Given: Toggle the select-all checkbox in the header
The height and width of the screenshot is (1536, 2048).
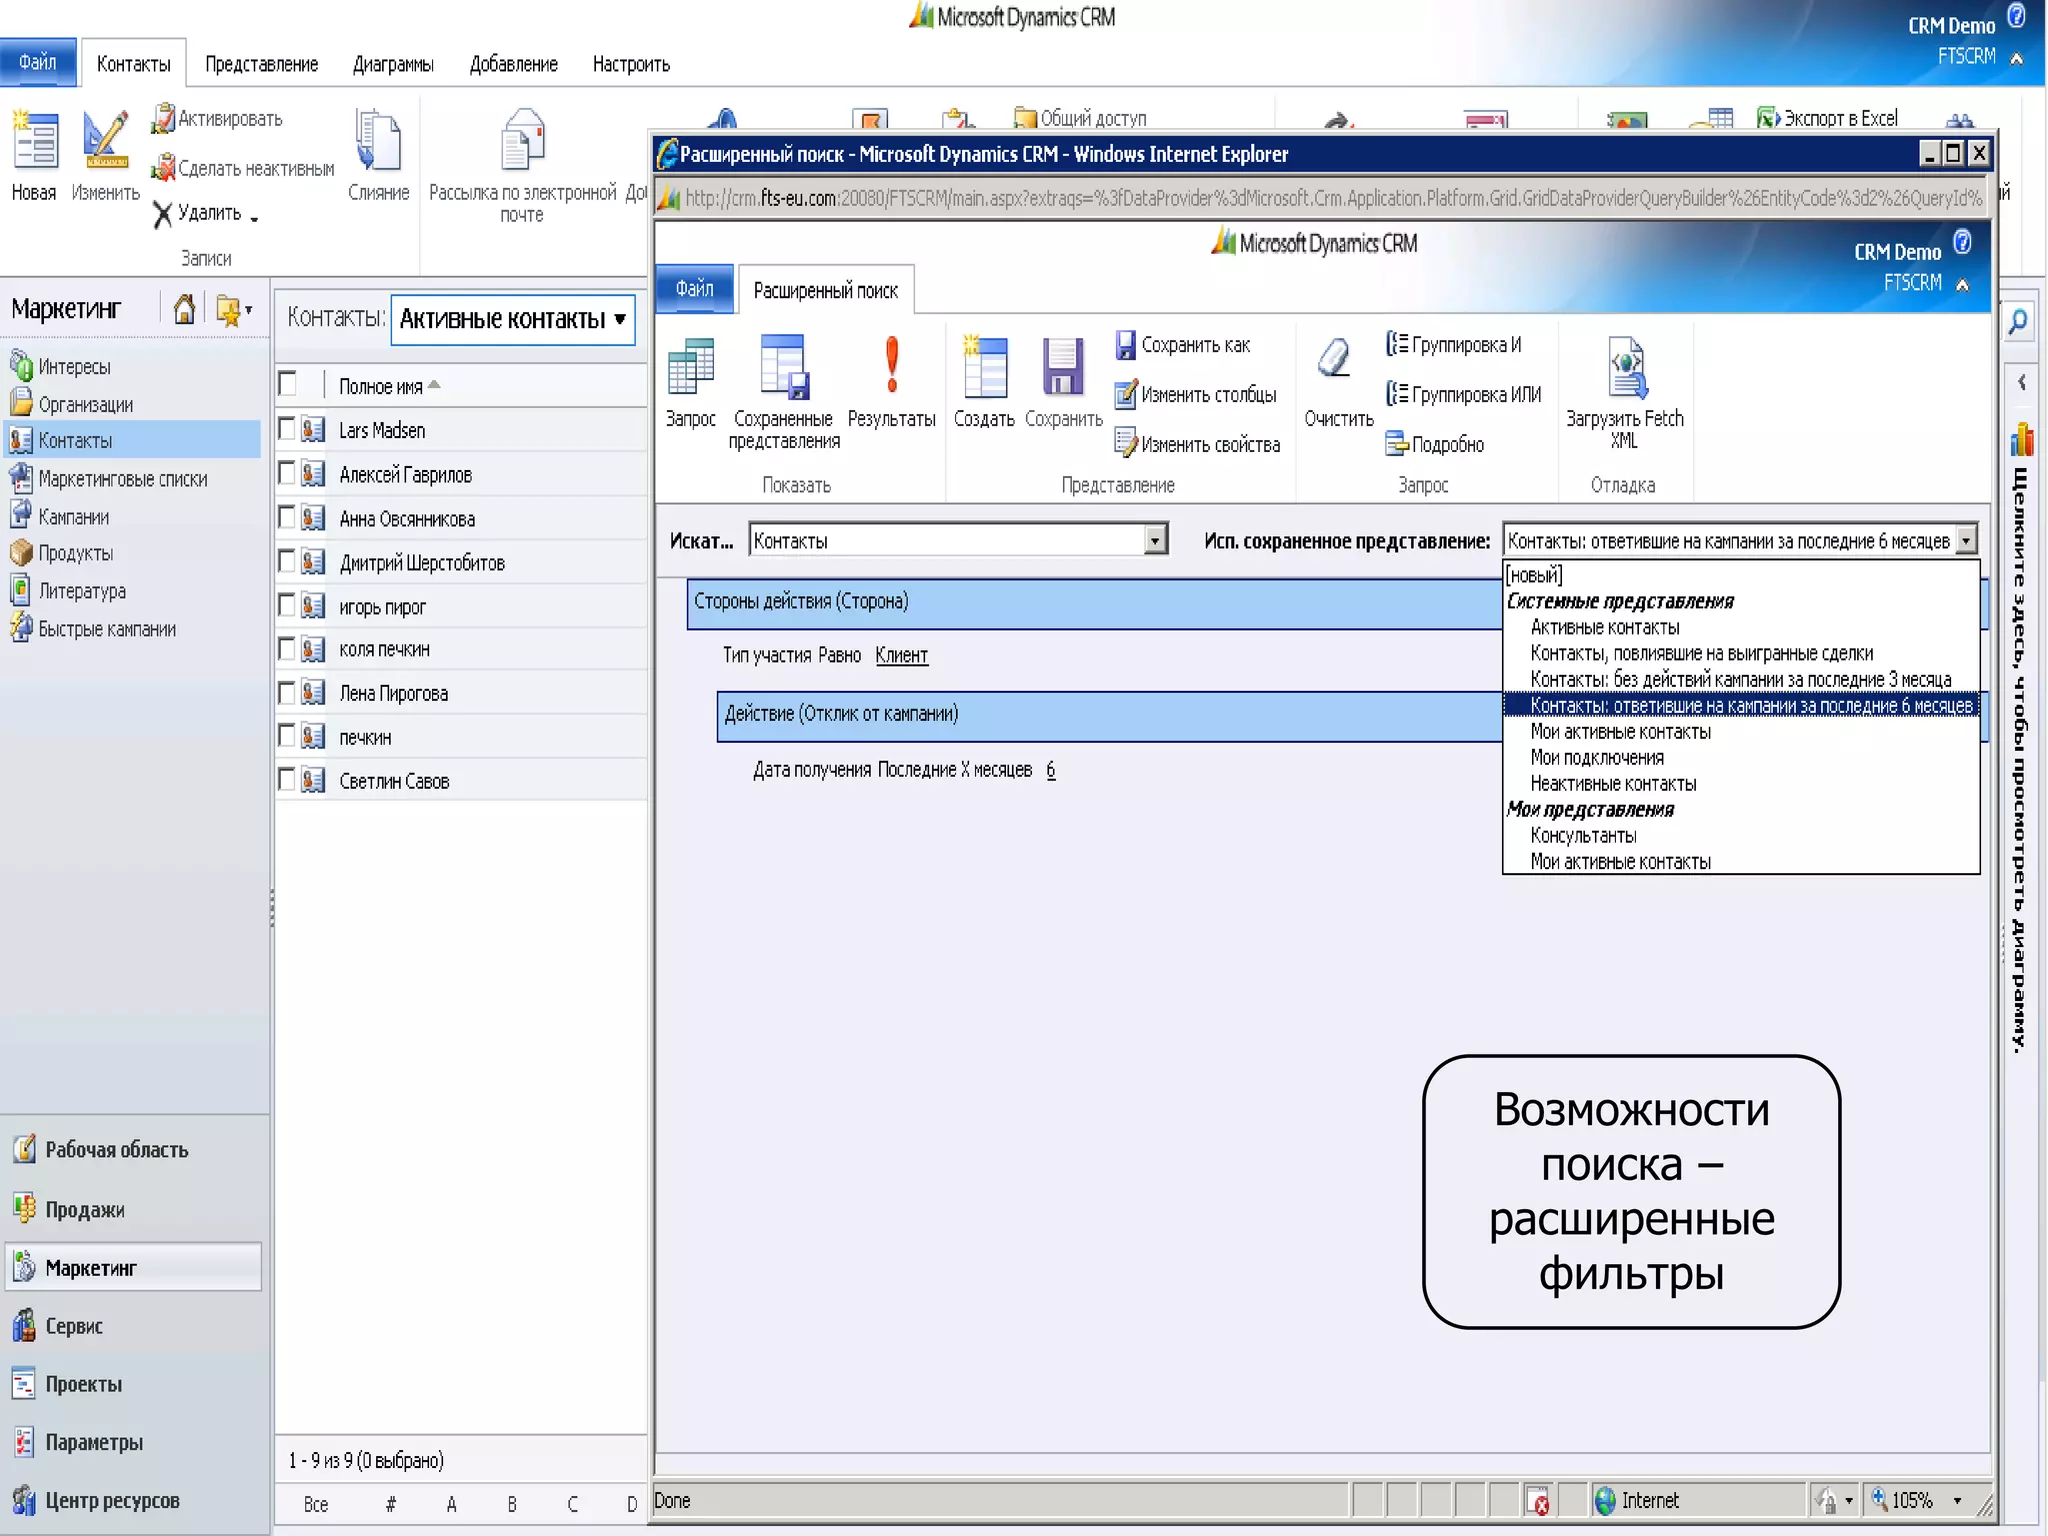Looking at the screenshot, I should point(288,384).
